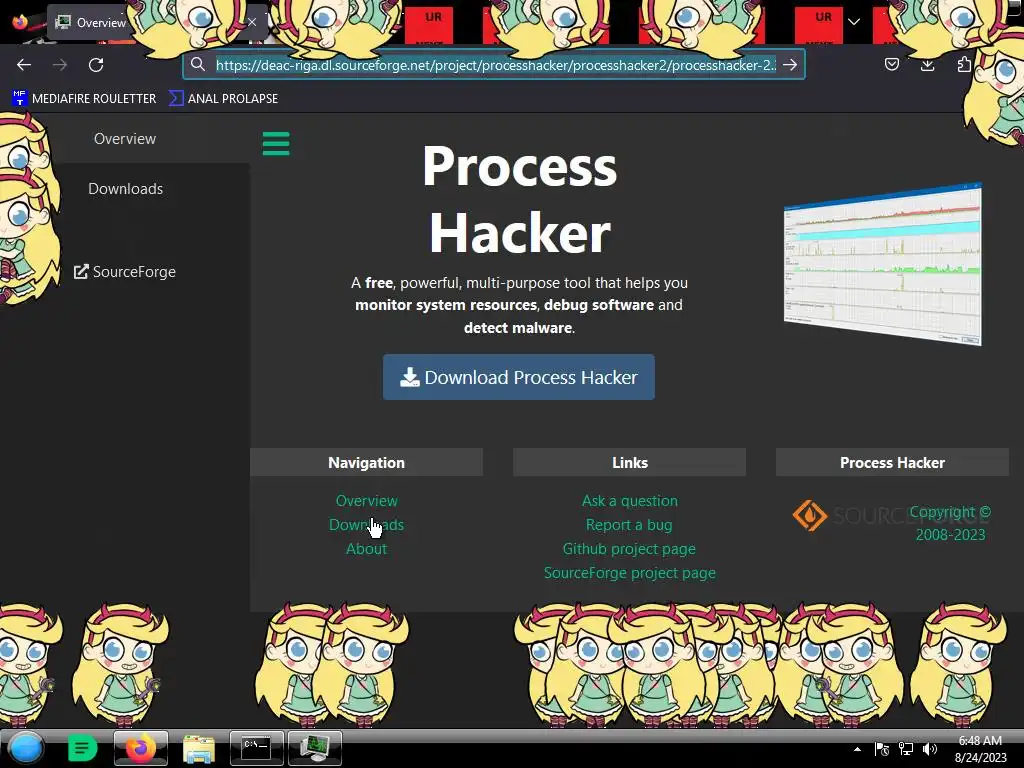This screenshot has height=768, width=1024.
Task: Open the extensions puzzle icon
Action: (964, 64)
